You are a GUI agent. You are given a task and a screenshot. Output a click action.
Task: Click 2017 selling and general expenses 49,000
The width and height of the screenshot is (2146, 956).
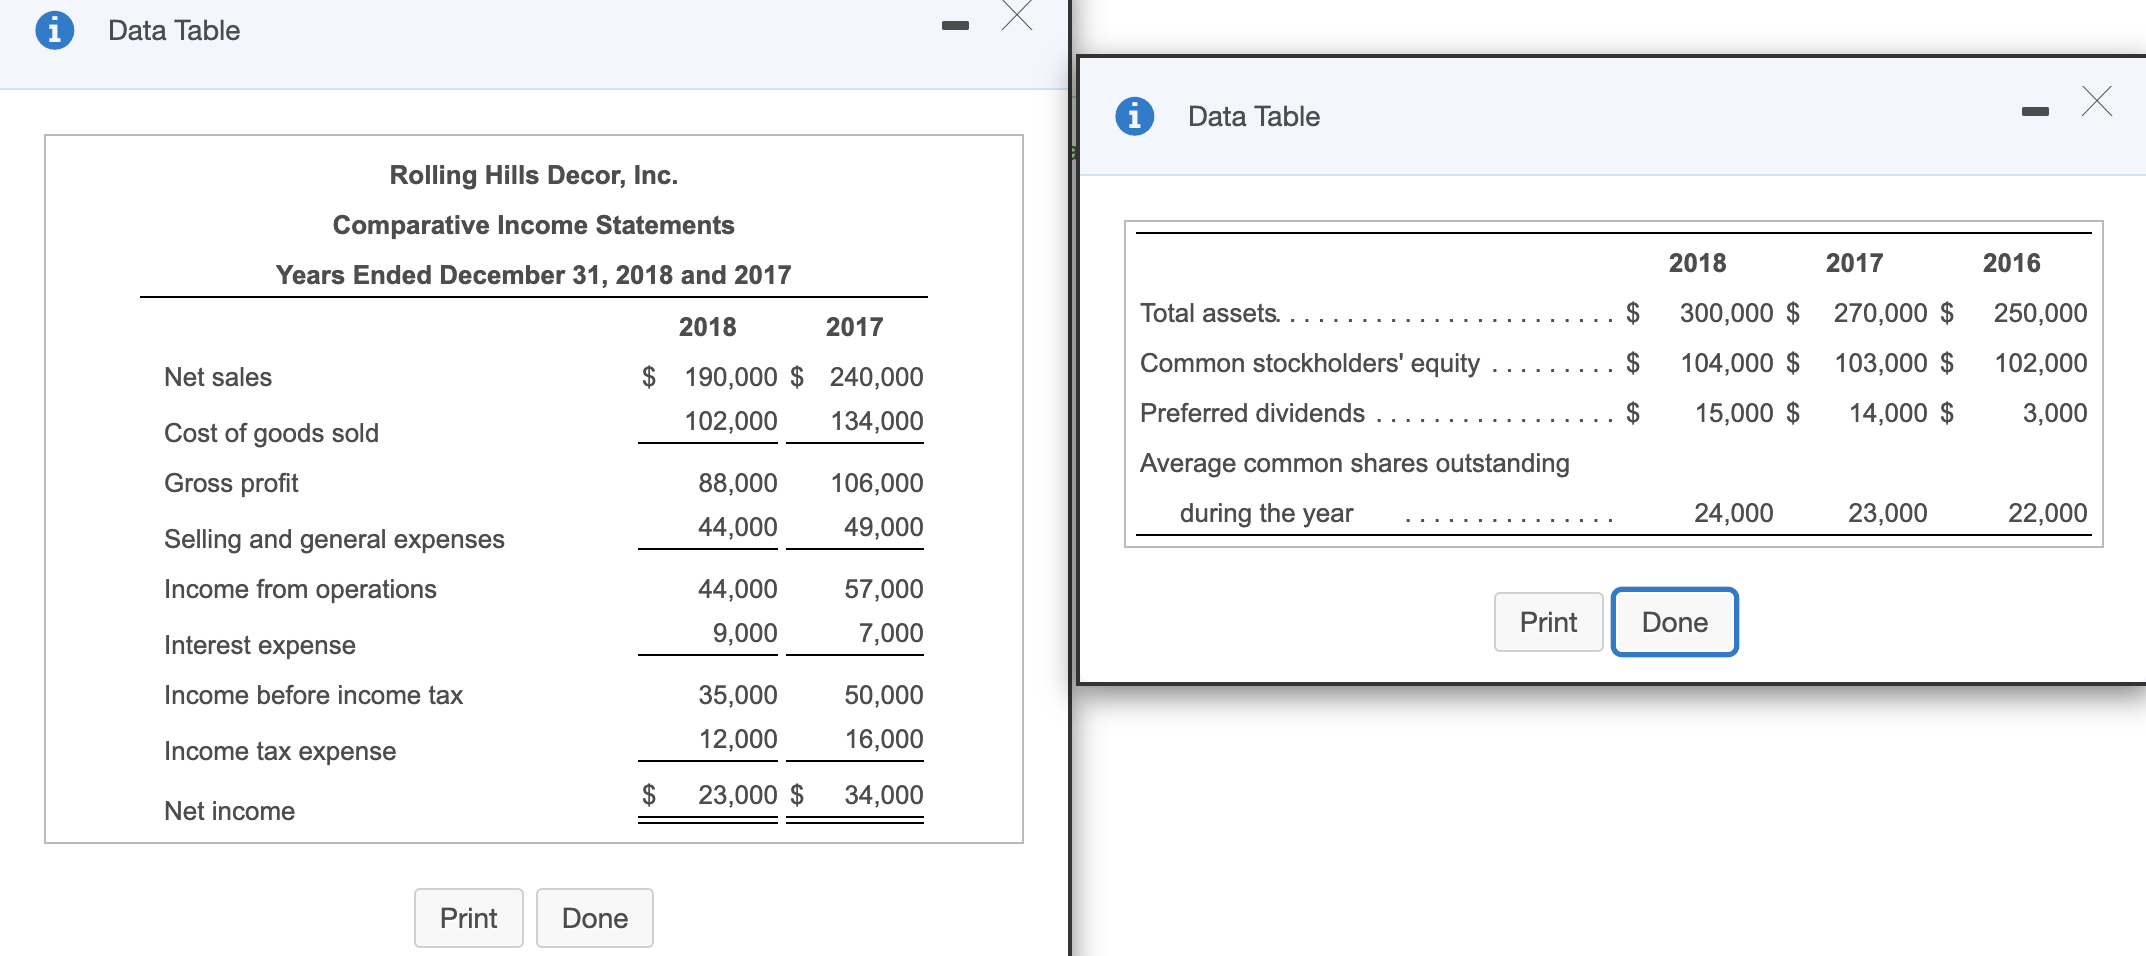[x=883, y=527]
